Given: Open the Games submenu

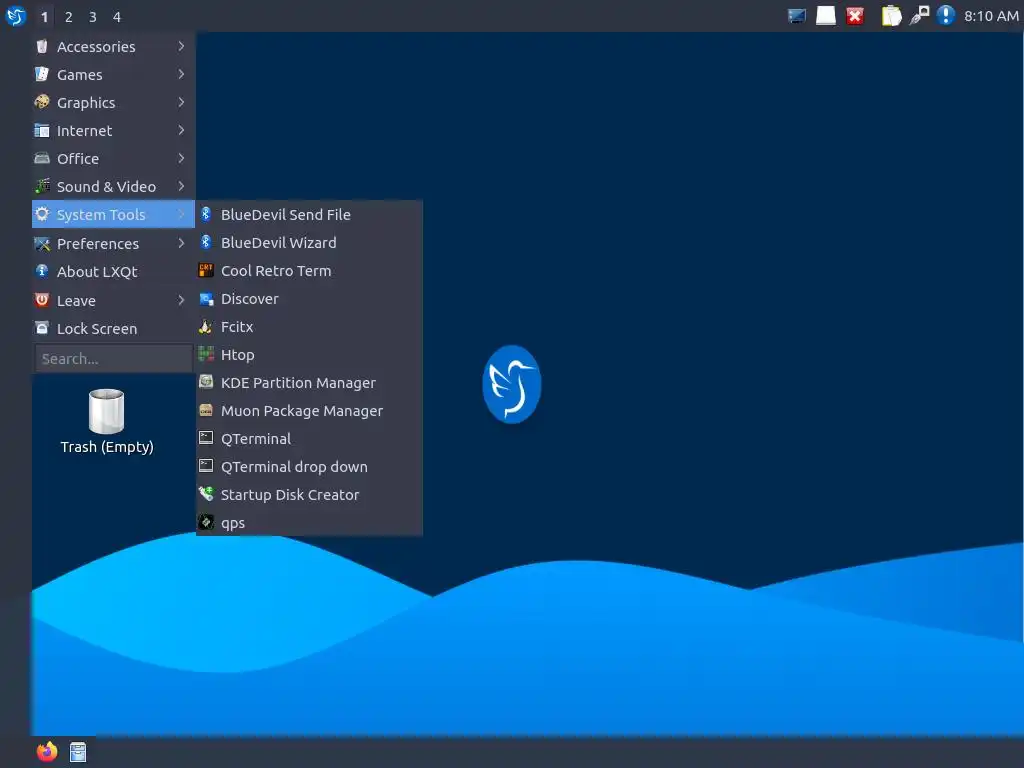Looking at the screenshot, I should (113, 74).
